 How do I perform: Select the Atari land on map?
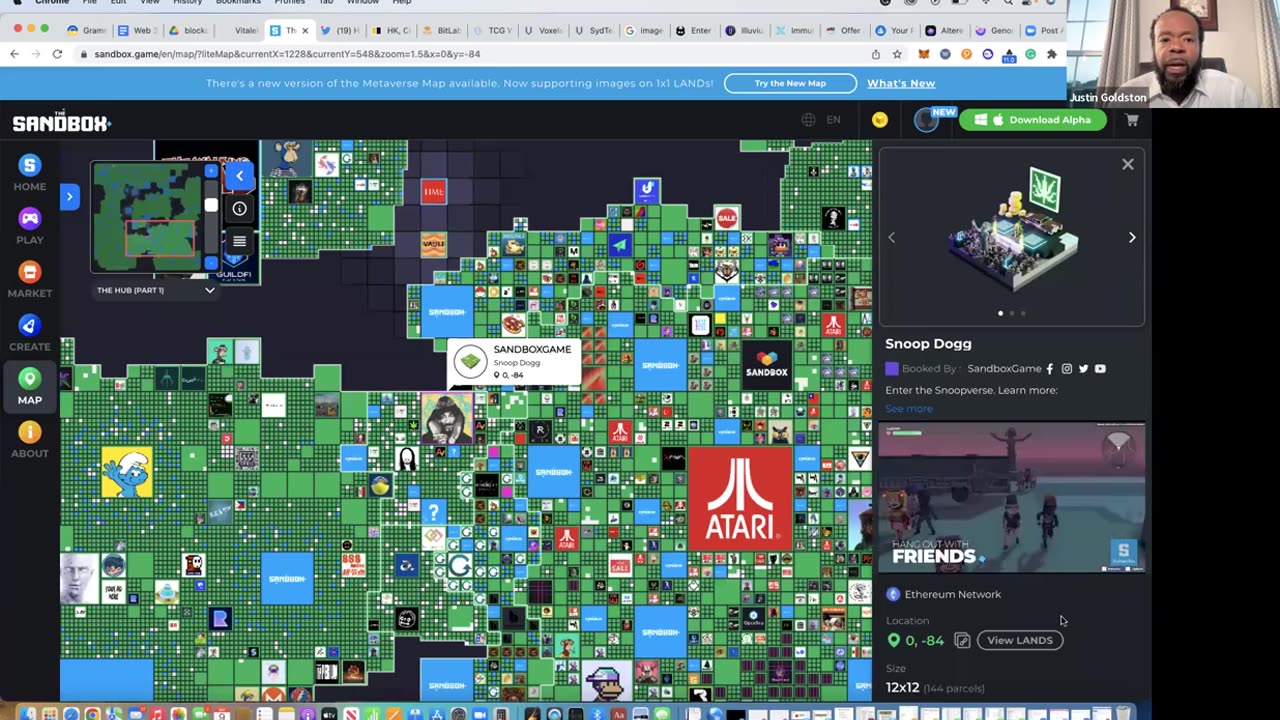pos(739,498)
